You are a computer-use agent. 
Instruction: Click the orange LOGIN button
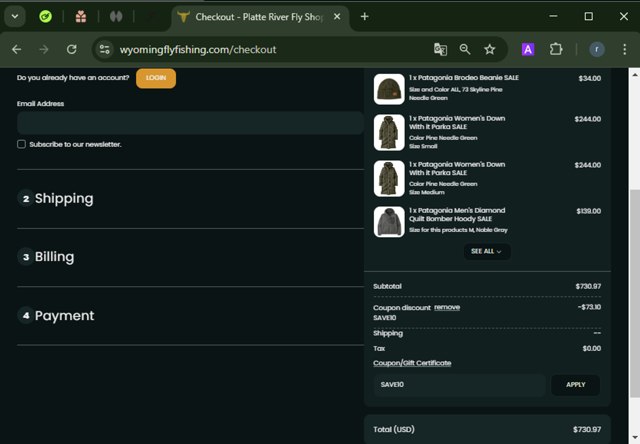tap(156, 78)
